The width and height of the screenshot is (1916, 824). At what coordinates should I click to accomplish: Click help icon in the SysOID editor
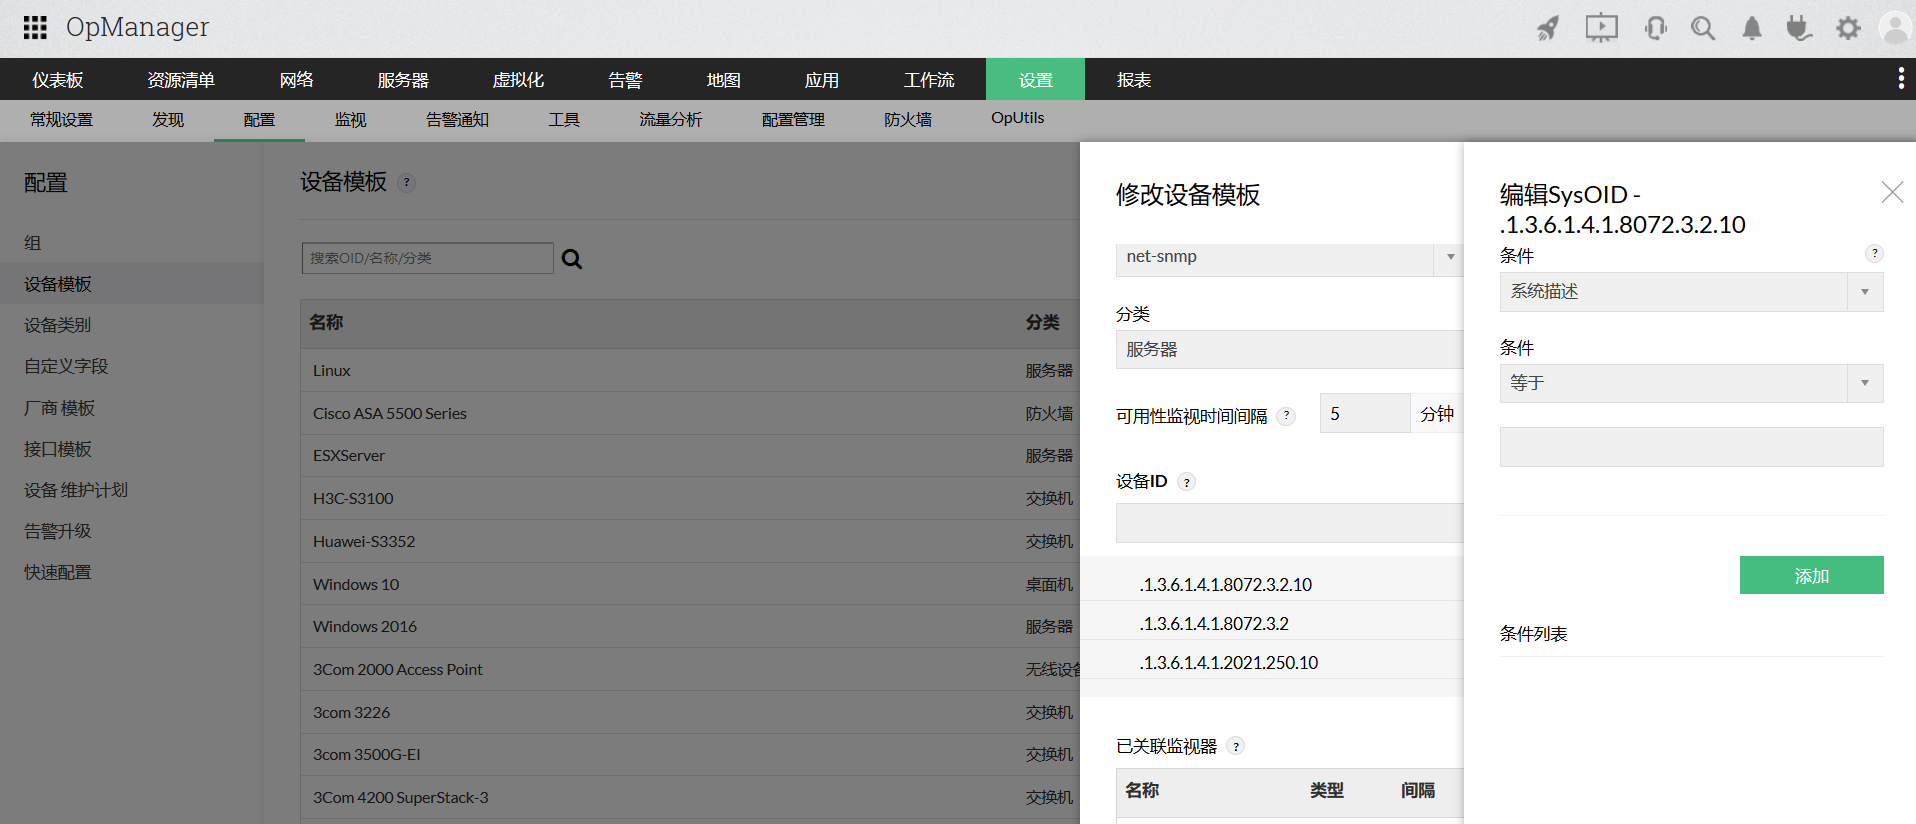pos(1875,254)
